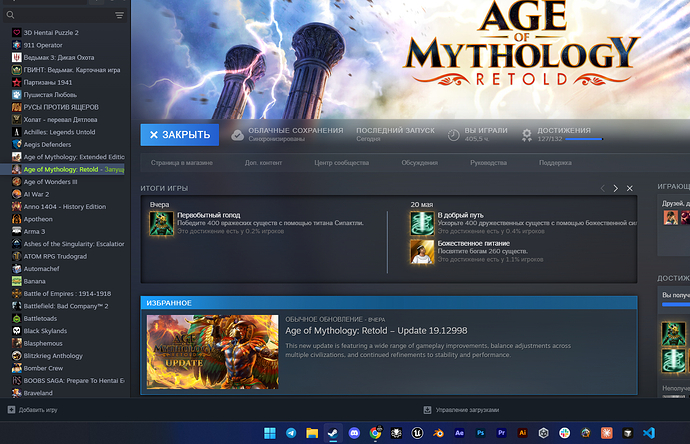Screen dimensions: 690x444
Task: Click the cloud saves status icon
Action: [x=238, y=135]
